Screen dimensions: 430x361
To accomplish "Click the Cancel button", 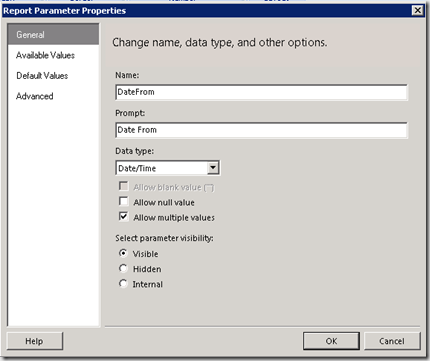I will pyautogui.click(x=392, y=341).
